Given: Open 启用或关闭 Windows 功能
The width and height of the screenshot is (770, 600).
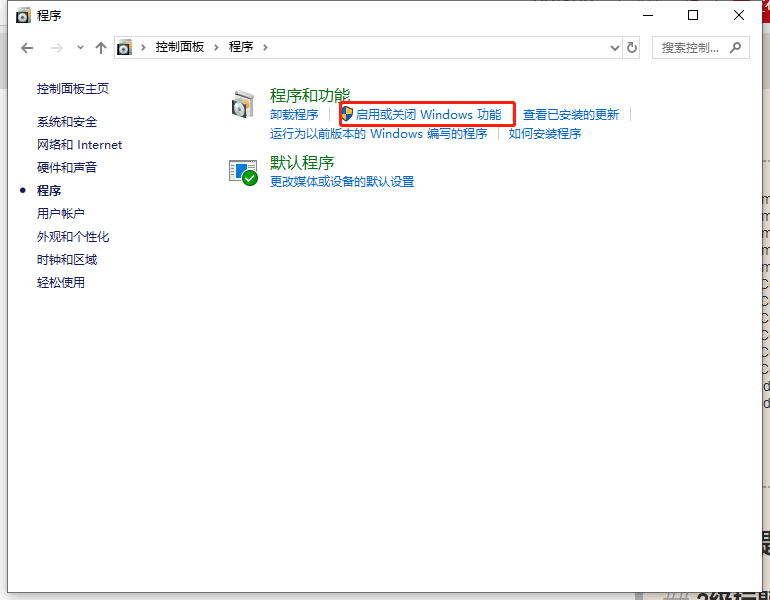Looking at the screenshot, I should [x=428, y=114].
